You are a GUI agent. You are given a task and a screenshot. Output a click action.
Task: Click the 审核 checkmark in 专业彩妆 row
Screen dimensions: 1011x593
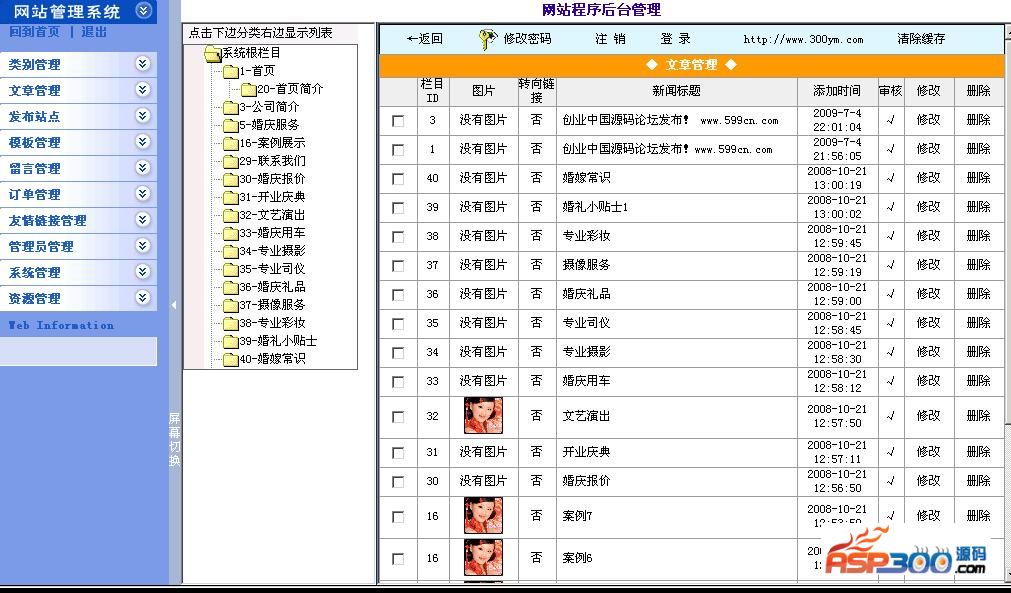(890, 236)
